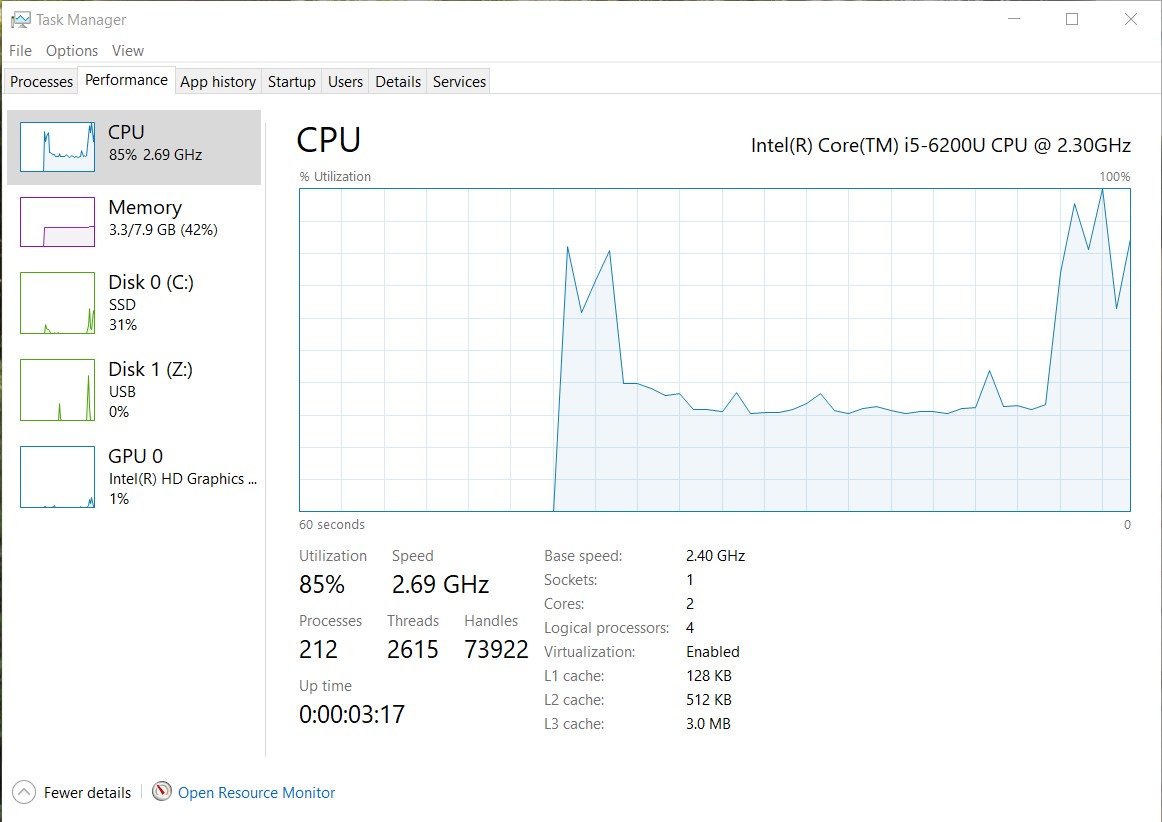
Task: Click the Fewer details label
Action: (87, 792)
